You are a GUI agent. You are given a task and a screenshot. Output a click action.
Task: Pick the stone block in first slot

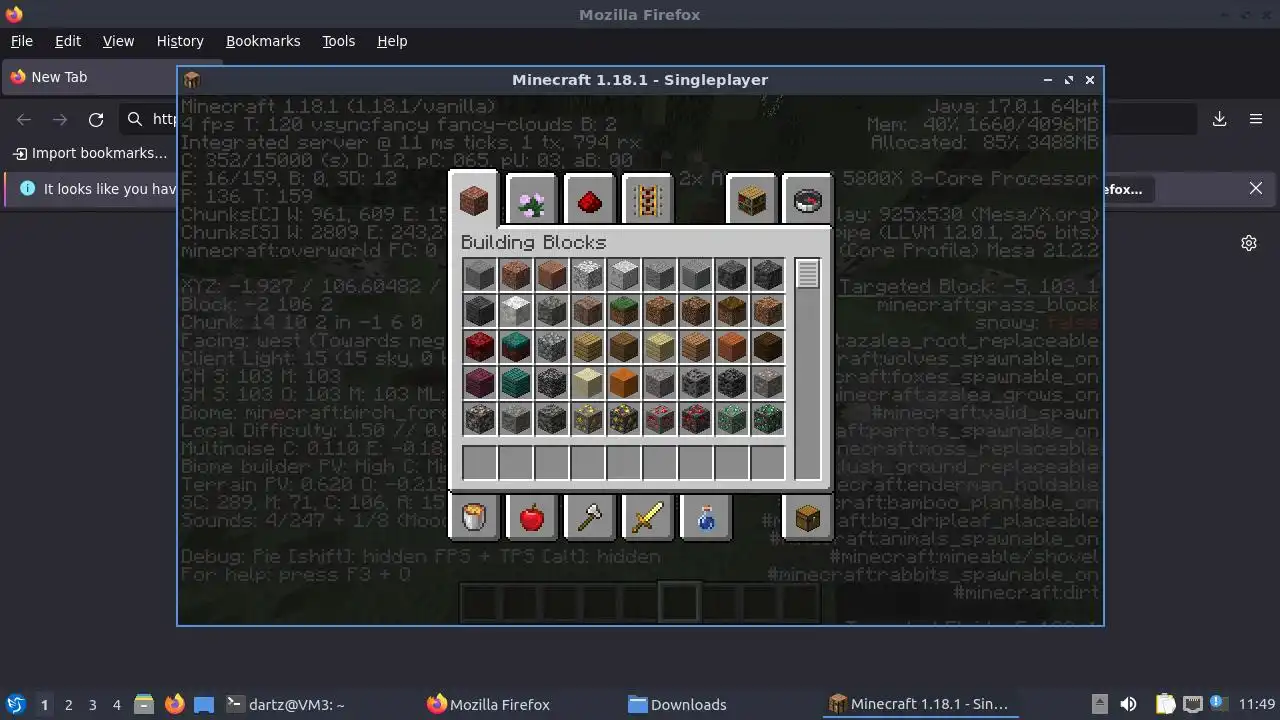[x=480, y=275]
